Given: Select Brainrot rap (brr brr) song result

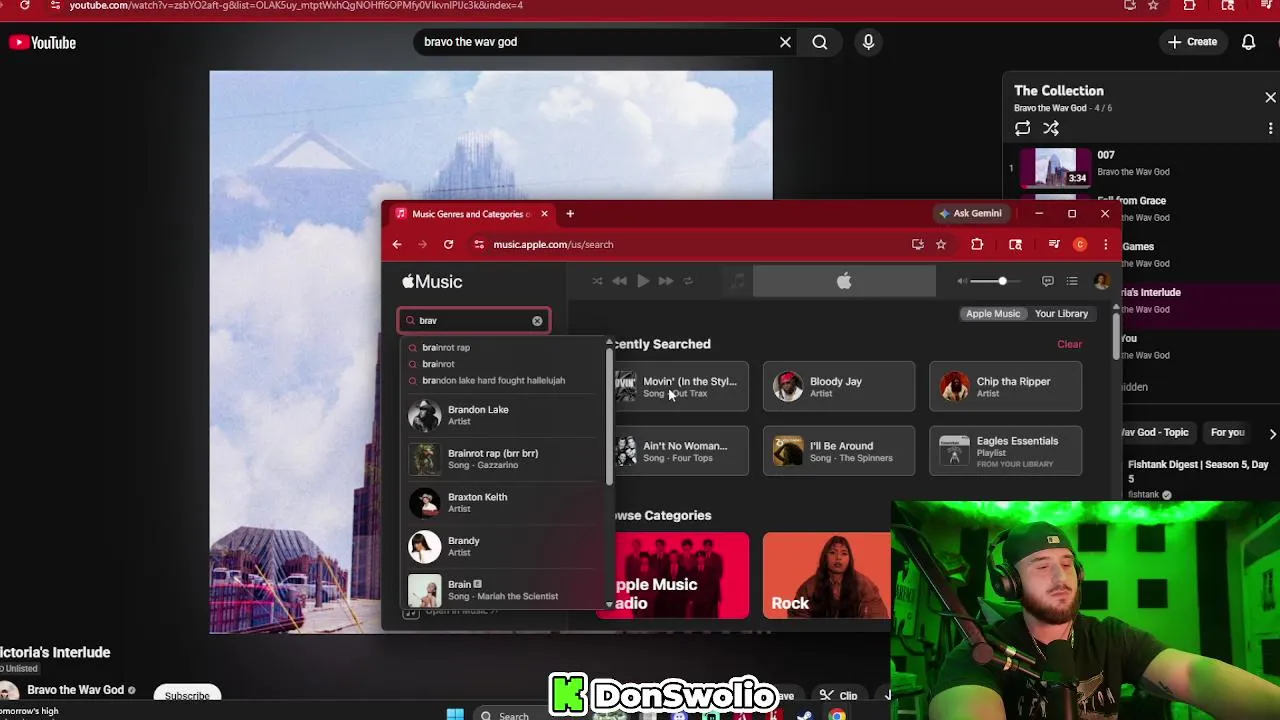Looking at the screenshot, I should click(x=503, y=459).
